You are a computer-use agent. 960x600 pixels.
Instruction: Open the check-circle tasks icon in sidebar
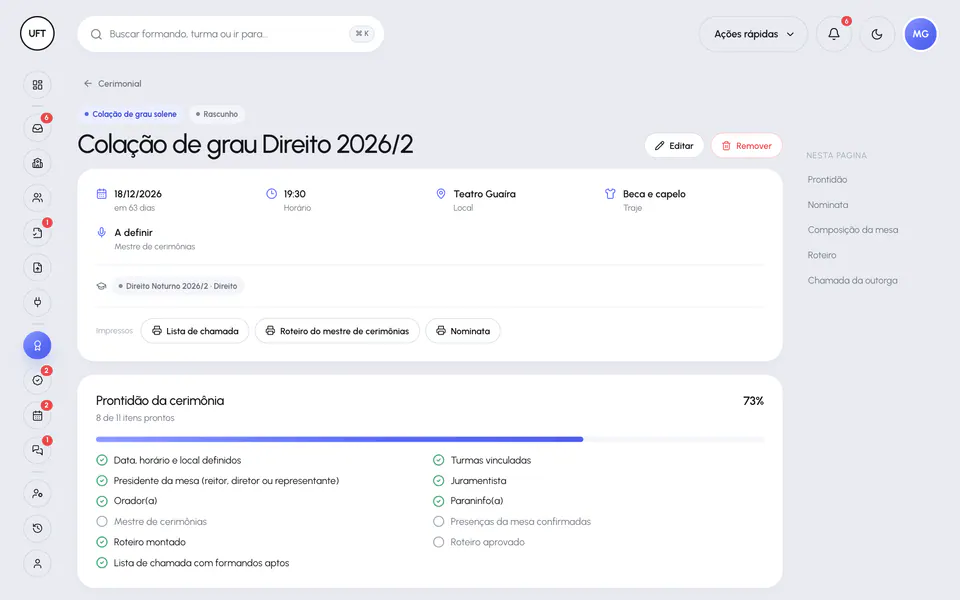point(37,380)
